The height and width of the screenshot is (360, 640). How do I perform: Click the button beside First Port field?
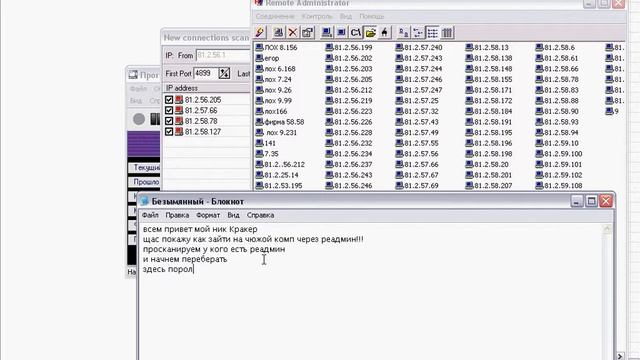click(224, 73)
